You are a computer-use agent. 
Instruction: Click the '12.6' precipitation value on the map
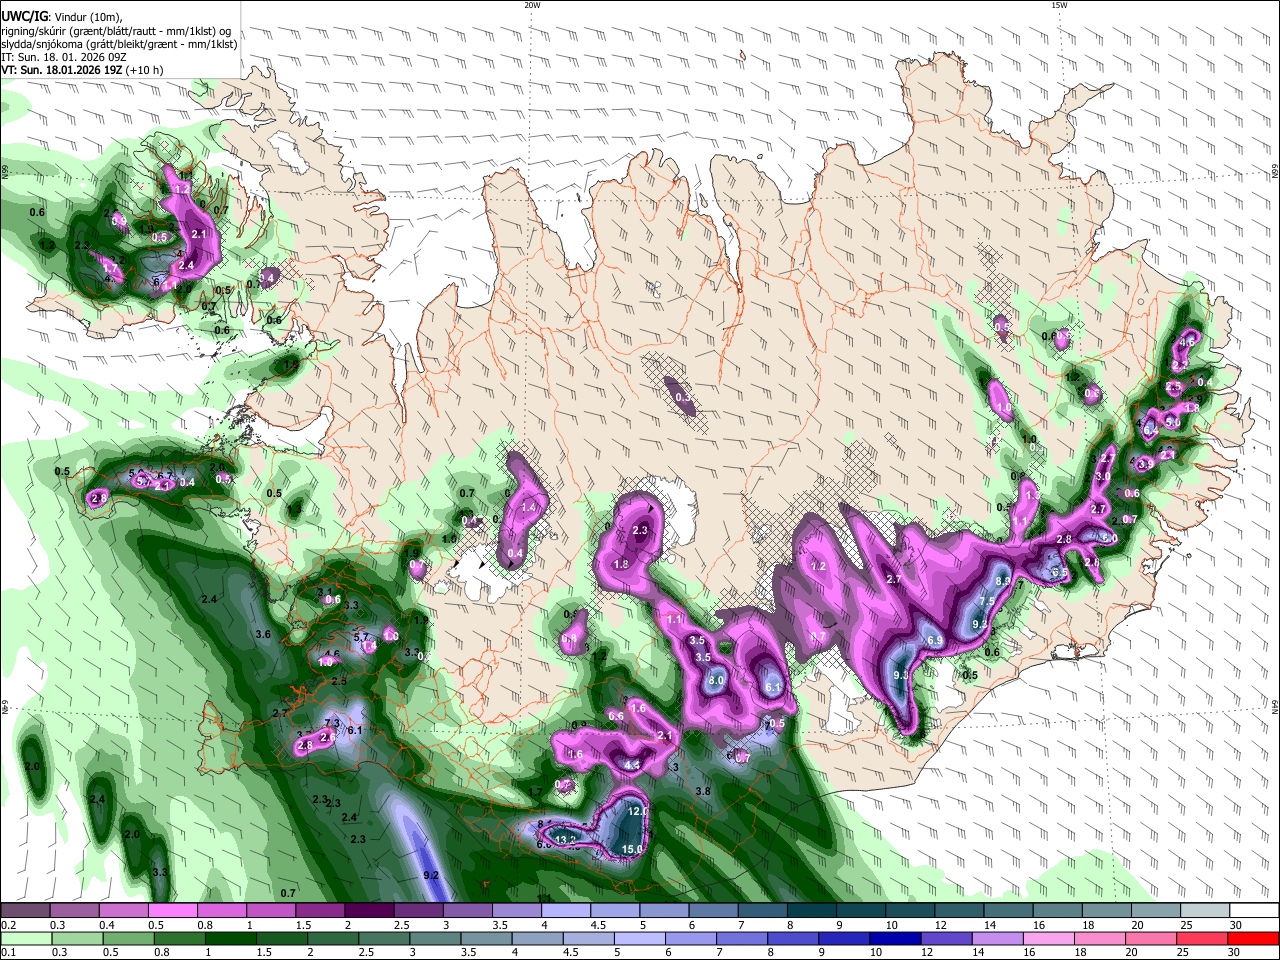pyautogui.click(x=639, y=811)
